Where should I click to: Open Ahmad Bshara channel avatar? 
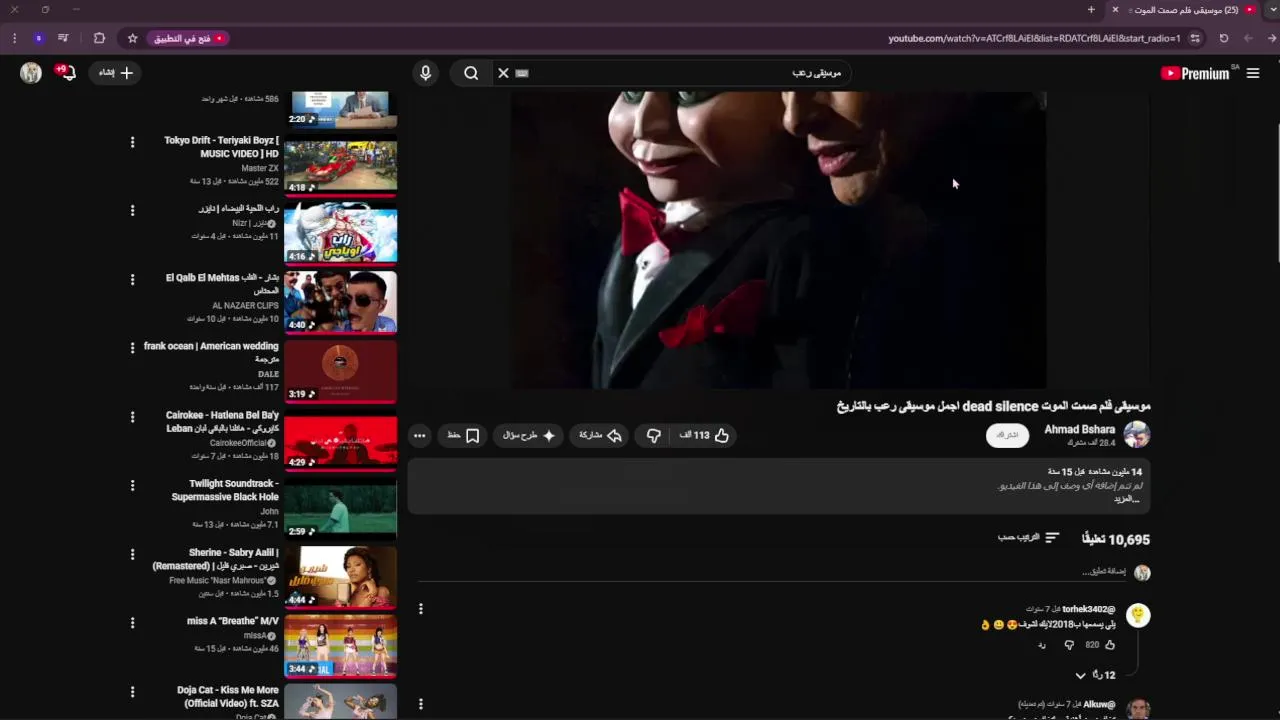click(1137, 434)
